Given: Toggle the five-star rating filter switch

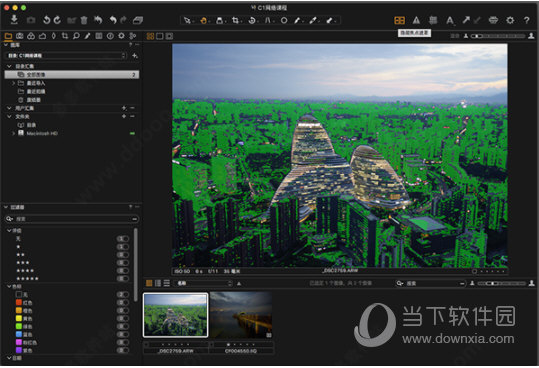Looking at the screenshot, I should click(x=123, y=279).
